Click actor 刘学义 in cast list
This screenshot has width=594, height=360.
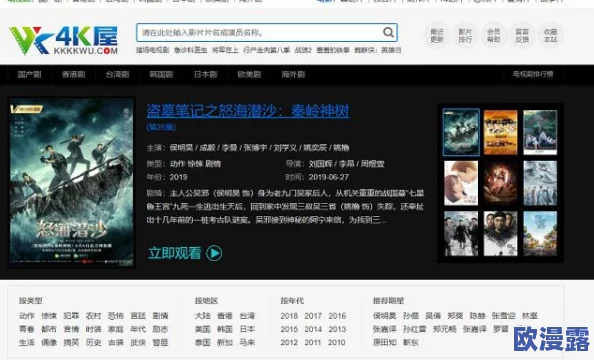click(x=285, y=147)
